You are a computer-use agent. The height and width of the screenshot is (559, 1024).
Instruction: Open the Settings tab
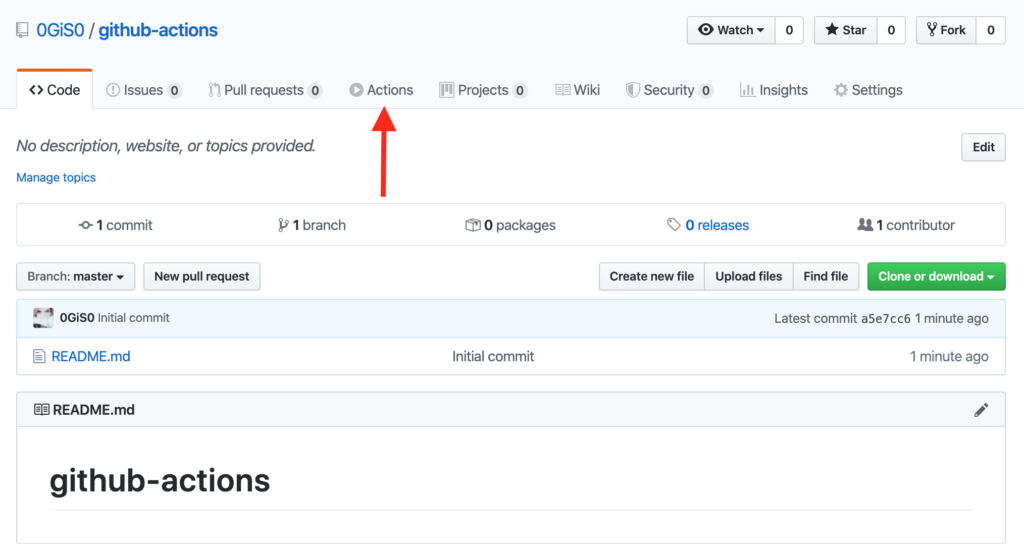[x=868, y=90]
